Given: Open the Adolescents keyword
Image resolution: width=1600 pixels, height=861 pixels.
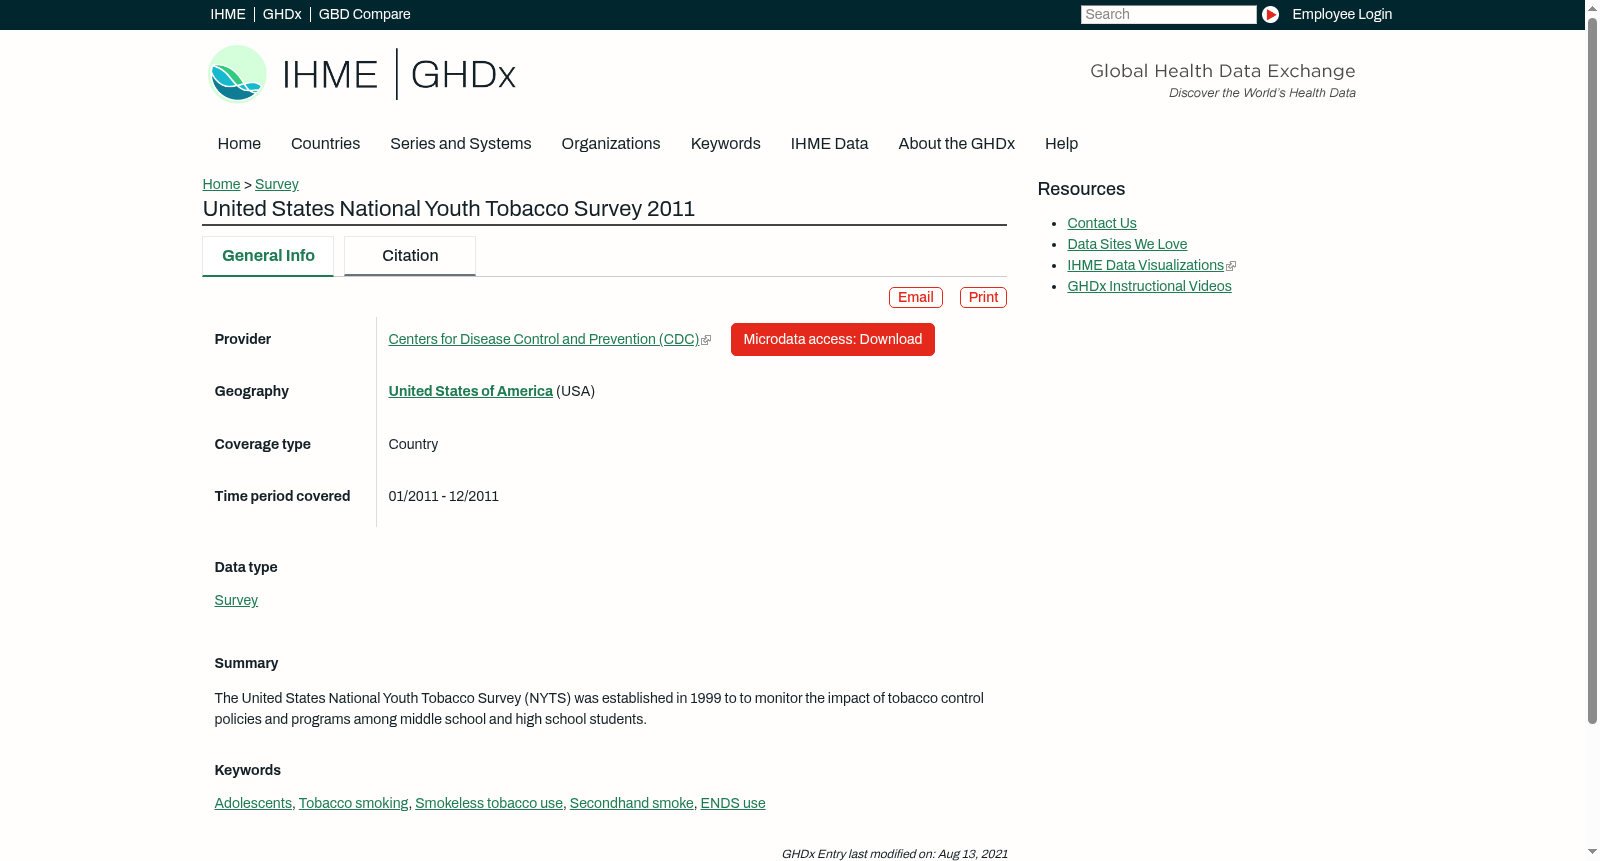Looking at the screenshot, I should [x=253, y=803].
